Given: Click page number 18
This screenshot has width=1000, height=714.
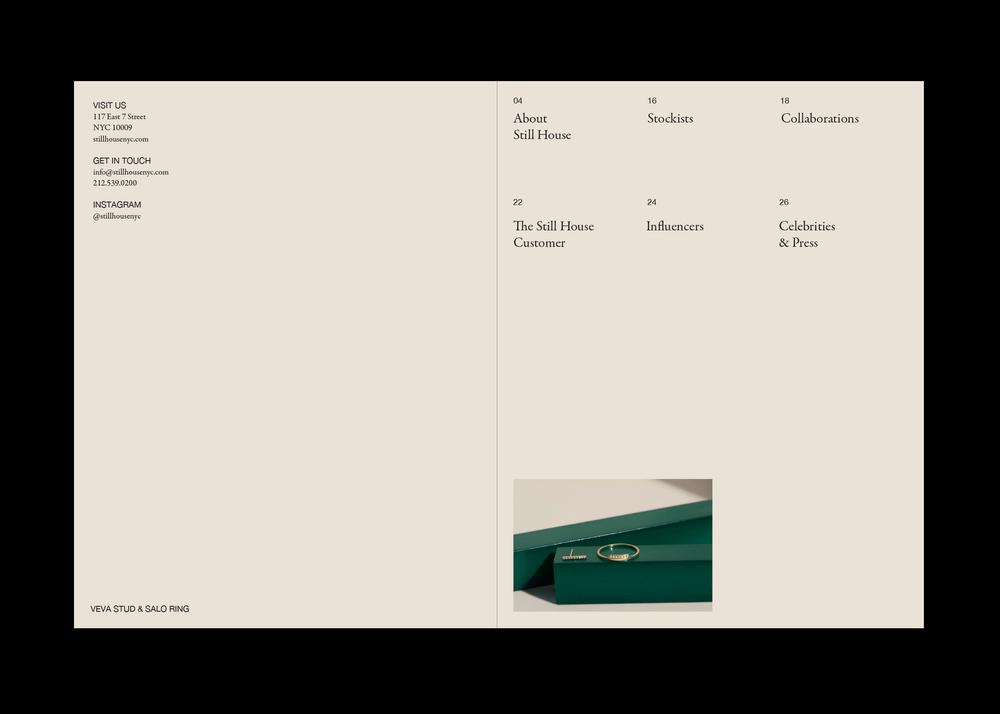Looking at the screenshot, I should pyautogui.click(x=784, y=101).
